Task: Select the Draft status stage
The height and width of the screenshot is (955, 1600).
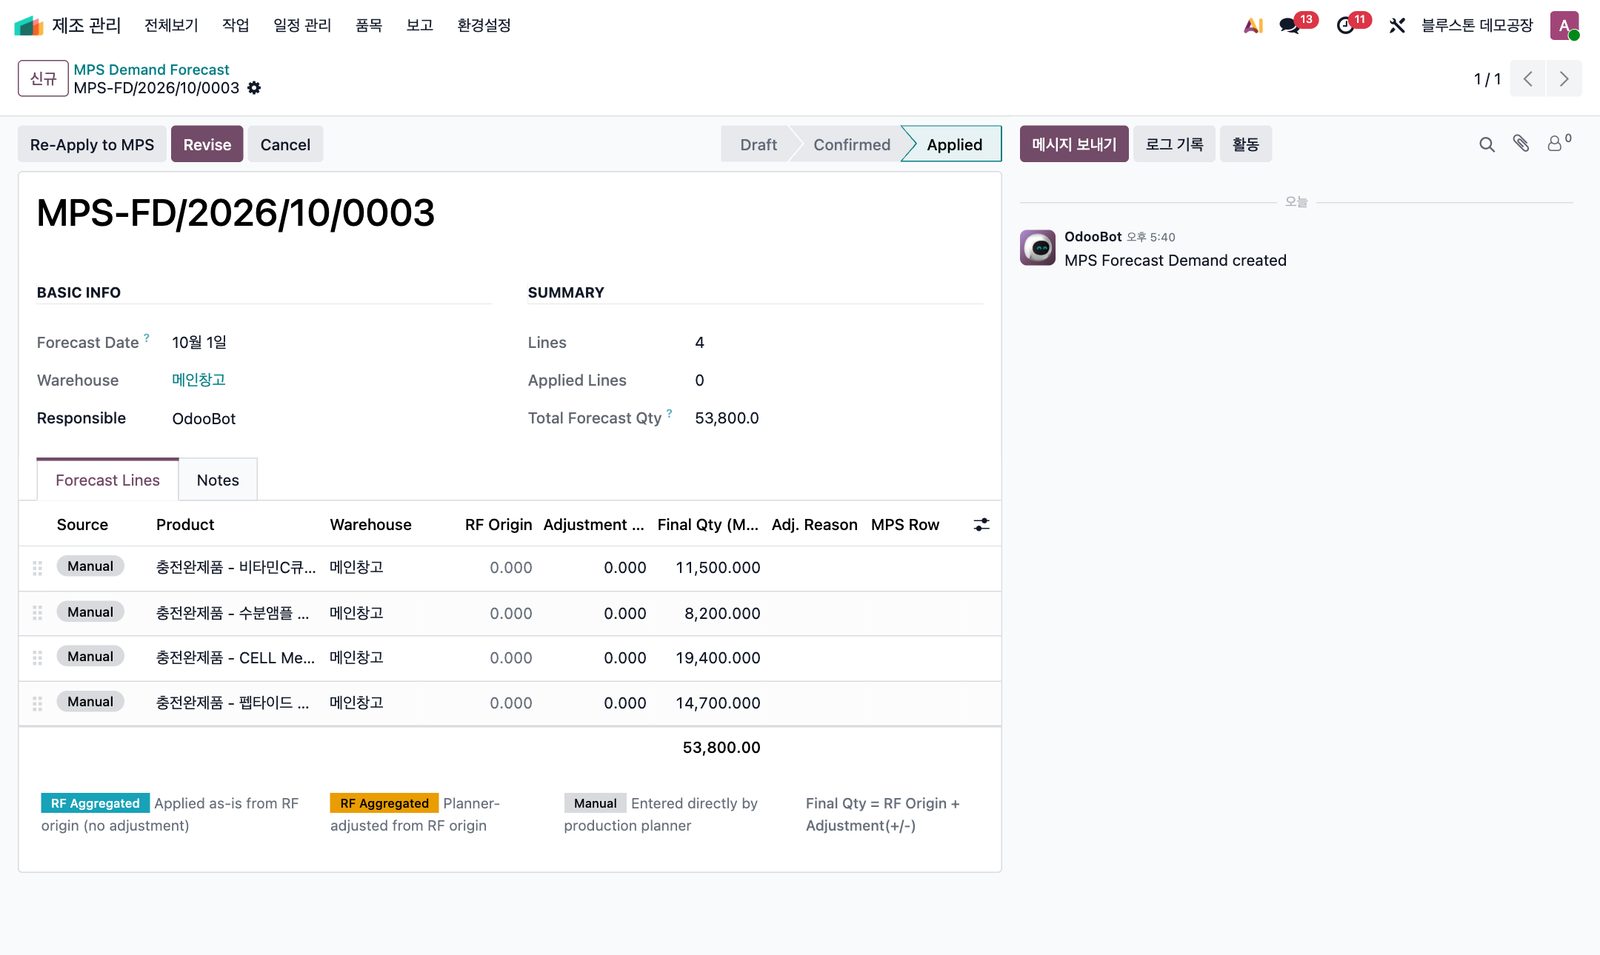Action: [x=758, y=144]
